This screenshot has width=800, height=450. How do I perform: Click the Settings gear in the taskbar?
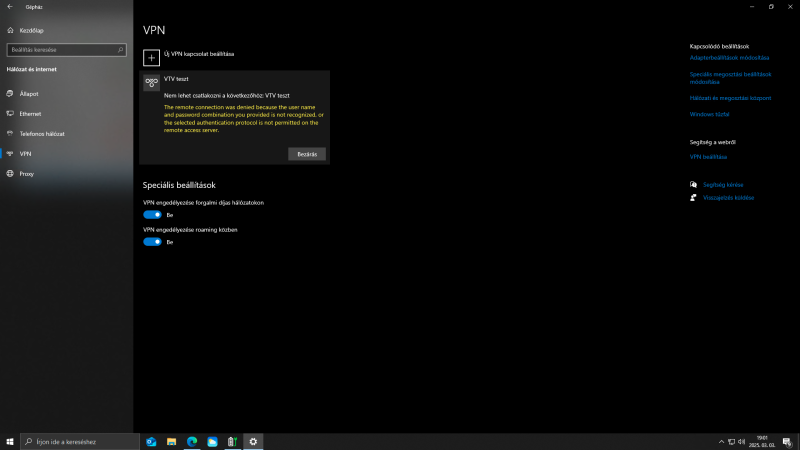pyautogui.click(x=253, y=442)
